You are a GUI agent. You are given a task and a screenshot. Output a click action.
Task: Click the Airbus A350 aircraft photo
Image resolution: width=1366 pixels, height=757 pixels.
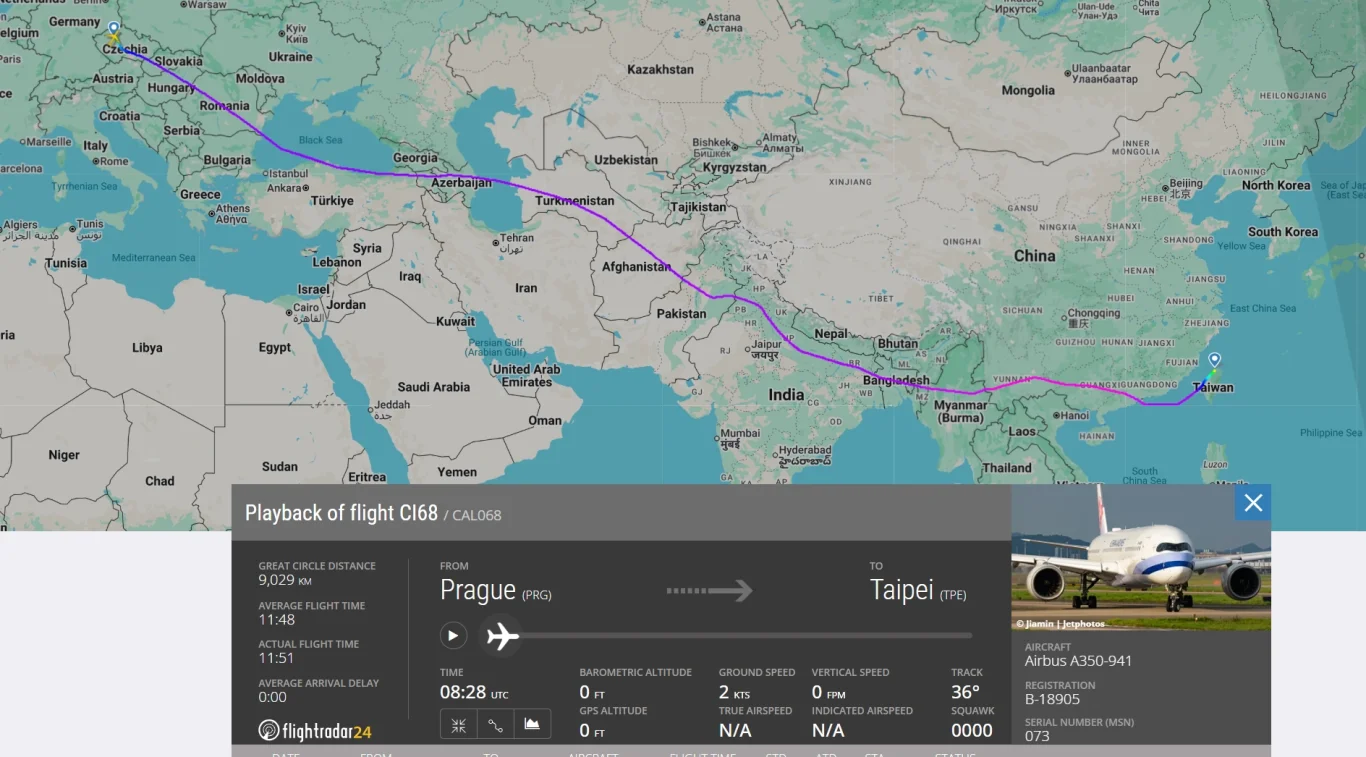[x=1141, y=558]
